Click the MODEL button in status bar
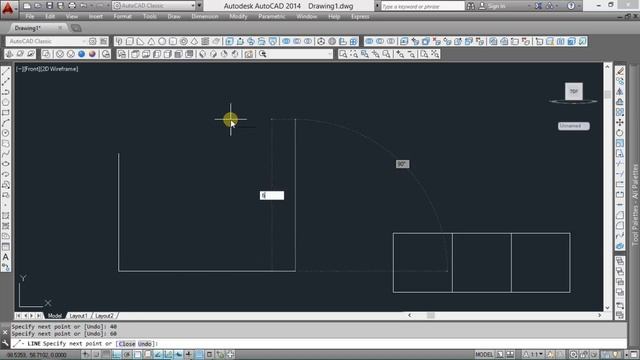The image size is (640, 360). point(484,354)
